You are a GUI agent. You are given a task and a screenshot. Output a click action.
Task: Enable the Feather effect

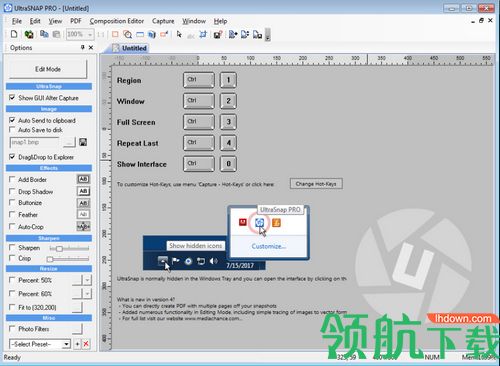tap(12, 214)
